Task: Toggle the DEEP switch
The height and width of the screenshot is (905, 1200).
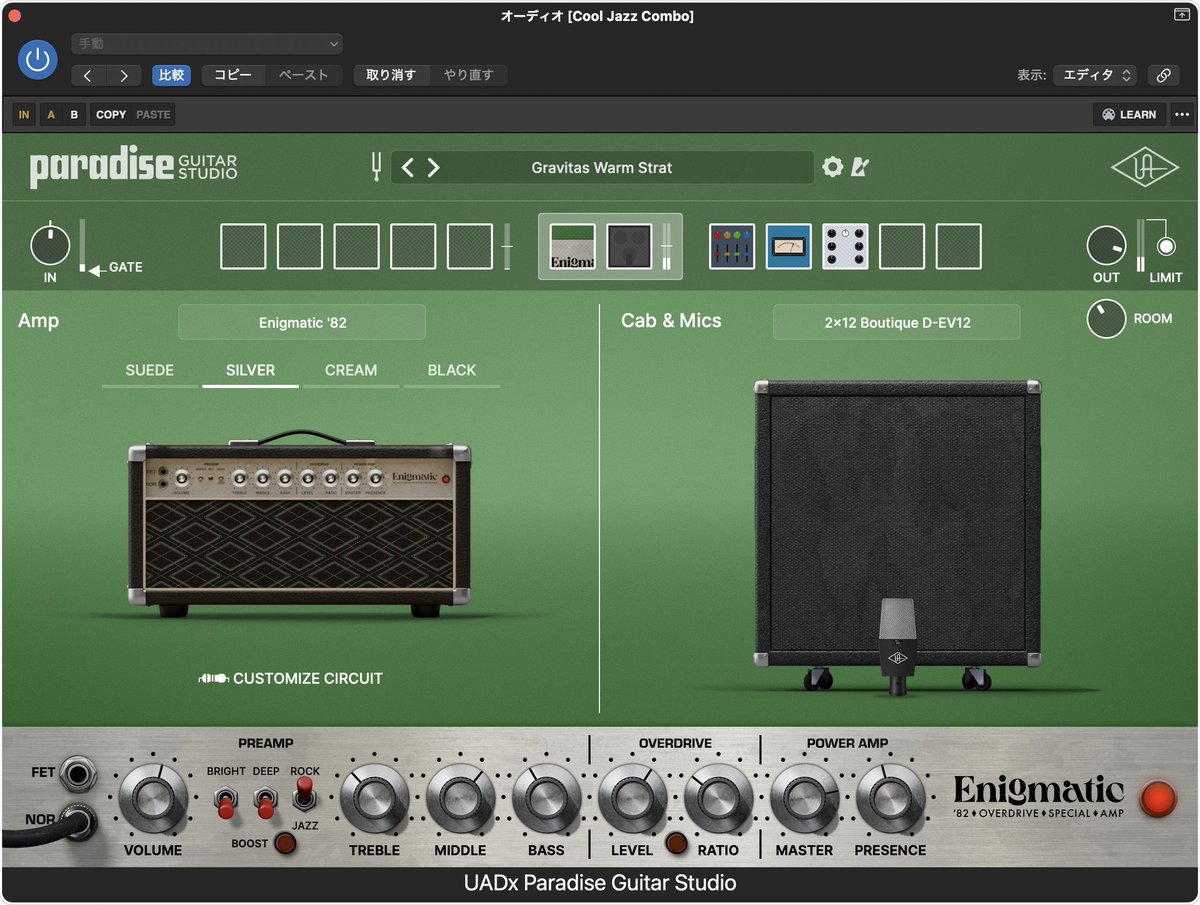Action: (265, 801)
